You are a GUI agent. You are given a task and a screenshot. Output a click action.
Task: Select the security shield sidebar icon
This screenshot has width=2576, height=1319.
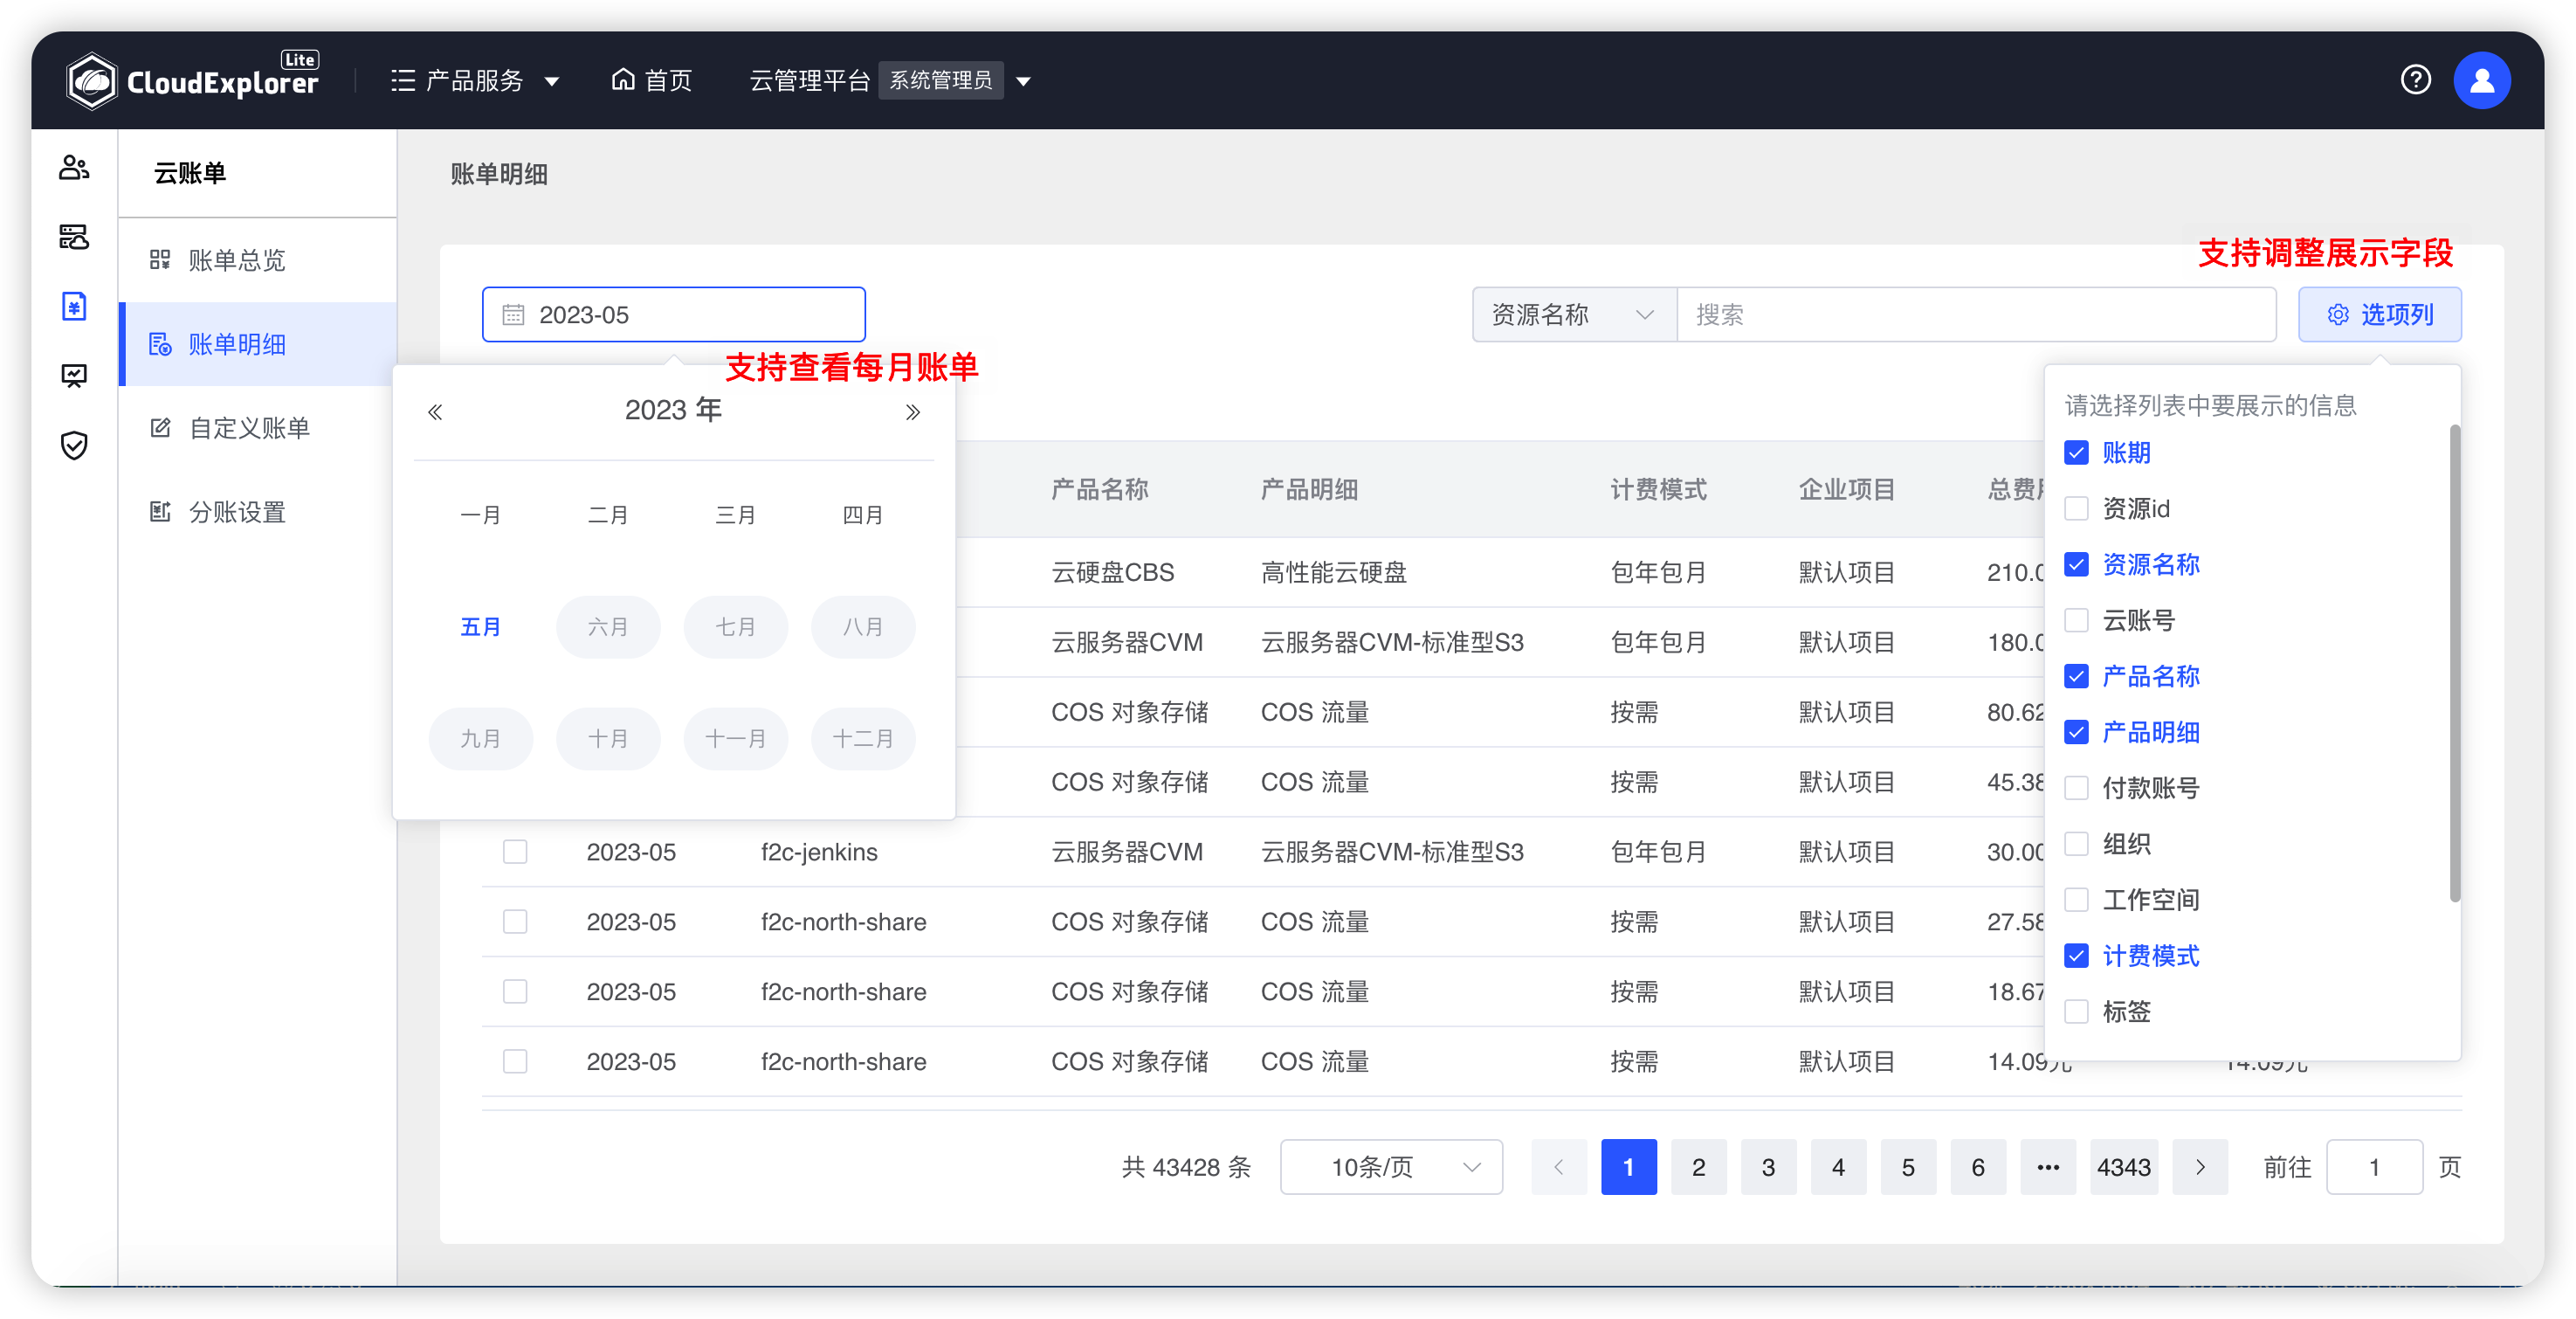click(x=73, y=446)
